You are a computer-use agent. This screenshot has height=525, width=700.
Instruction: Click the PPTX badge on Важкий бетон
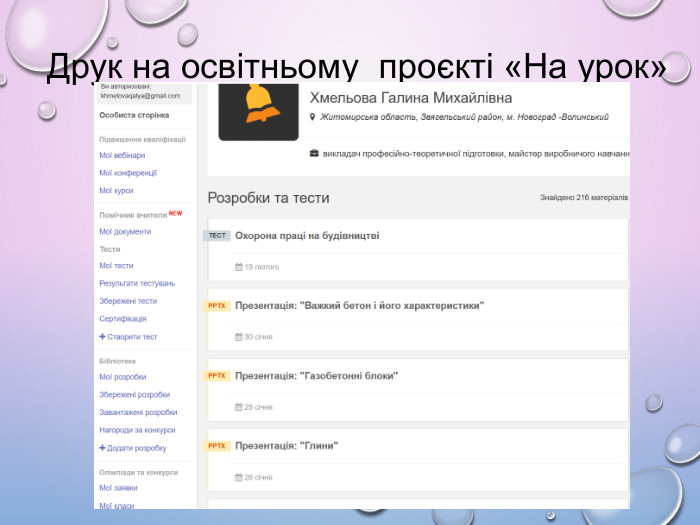coord(217,306)
